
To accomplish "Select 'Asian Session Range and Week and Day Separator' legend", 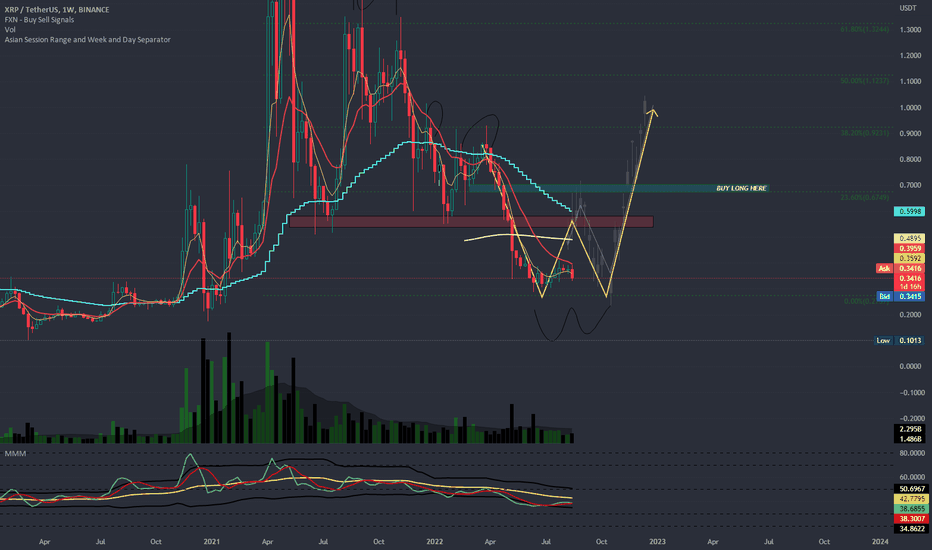I will pos(87,40).
